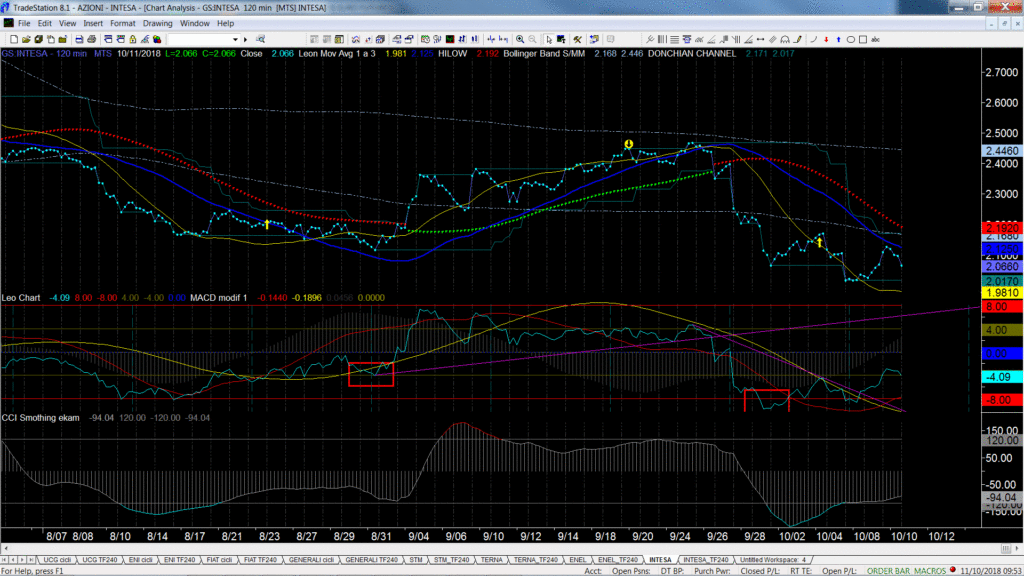
Task: Open the Drawing menu
Action: 157,24
